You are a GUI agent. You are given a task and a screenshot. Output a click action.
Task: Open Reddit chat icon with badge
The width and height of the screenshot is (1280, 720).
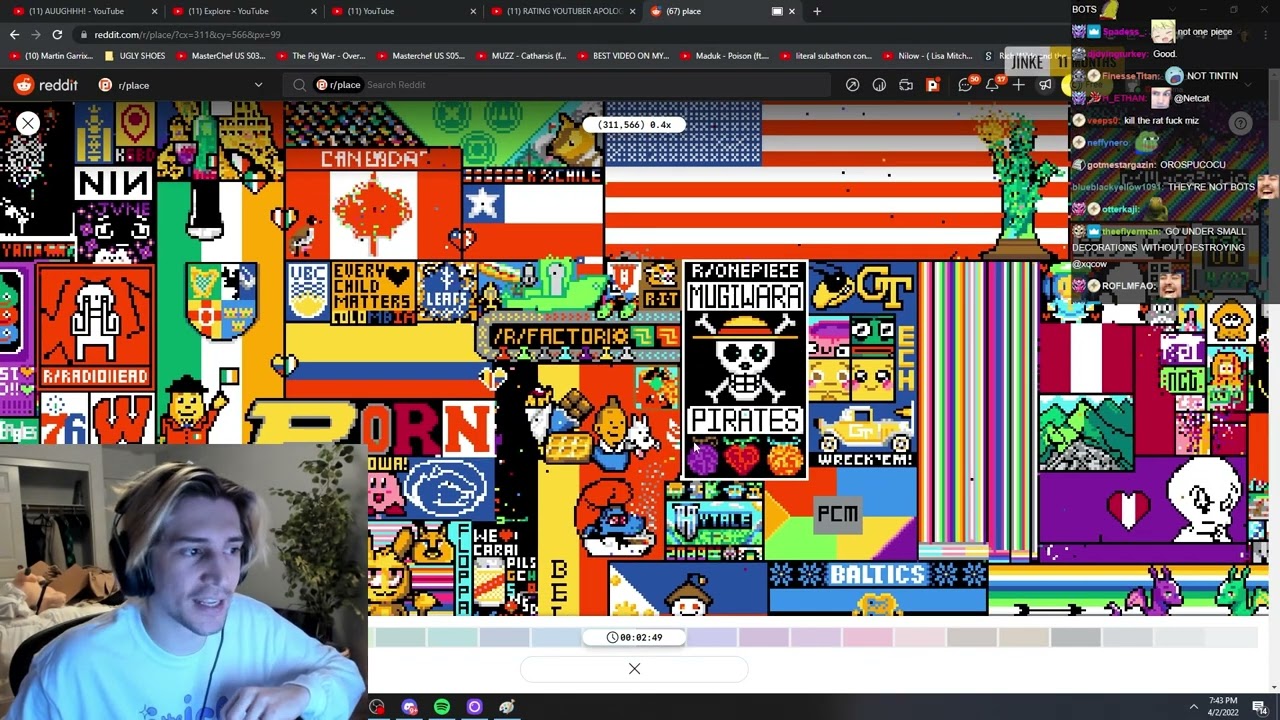click(x=966, y=85)
